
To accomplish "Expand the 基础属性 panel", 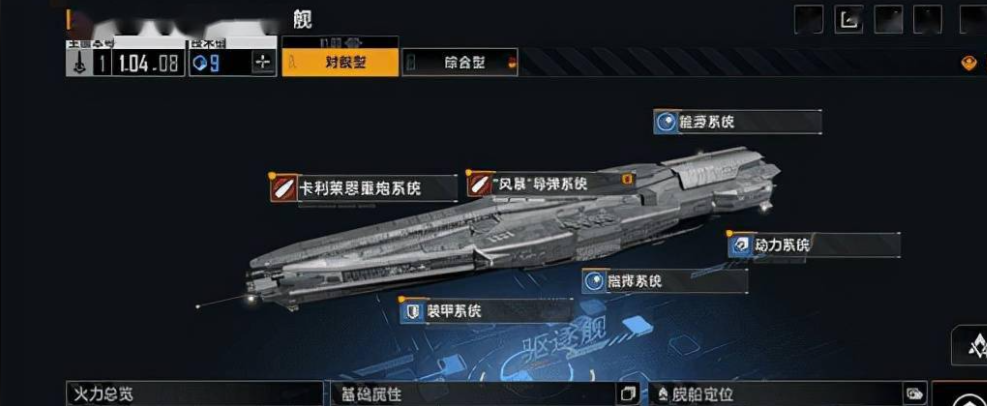I will (x=485, y=394).
